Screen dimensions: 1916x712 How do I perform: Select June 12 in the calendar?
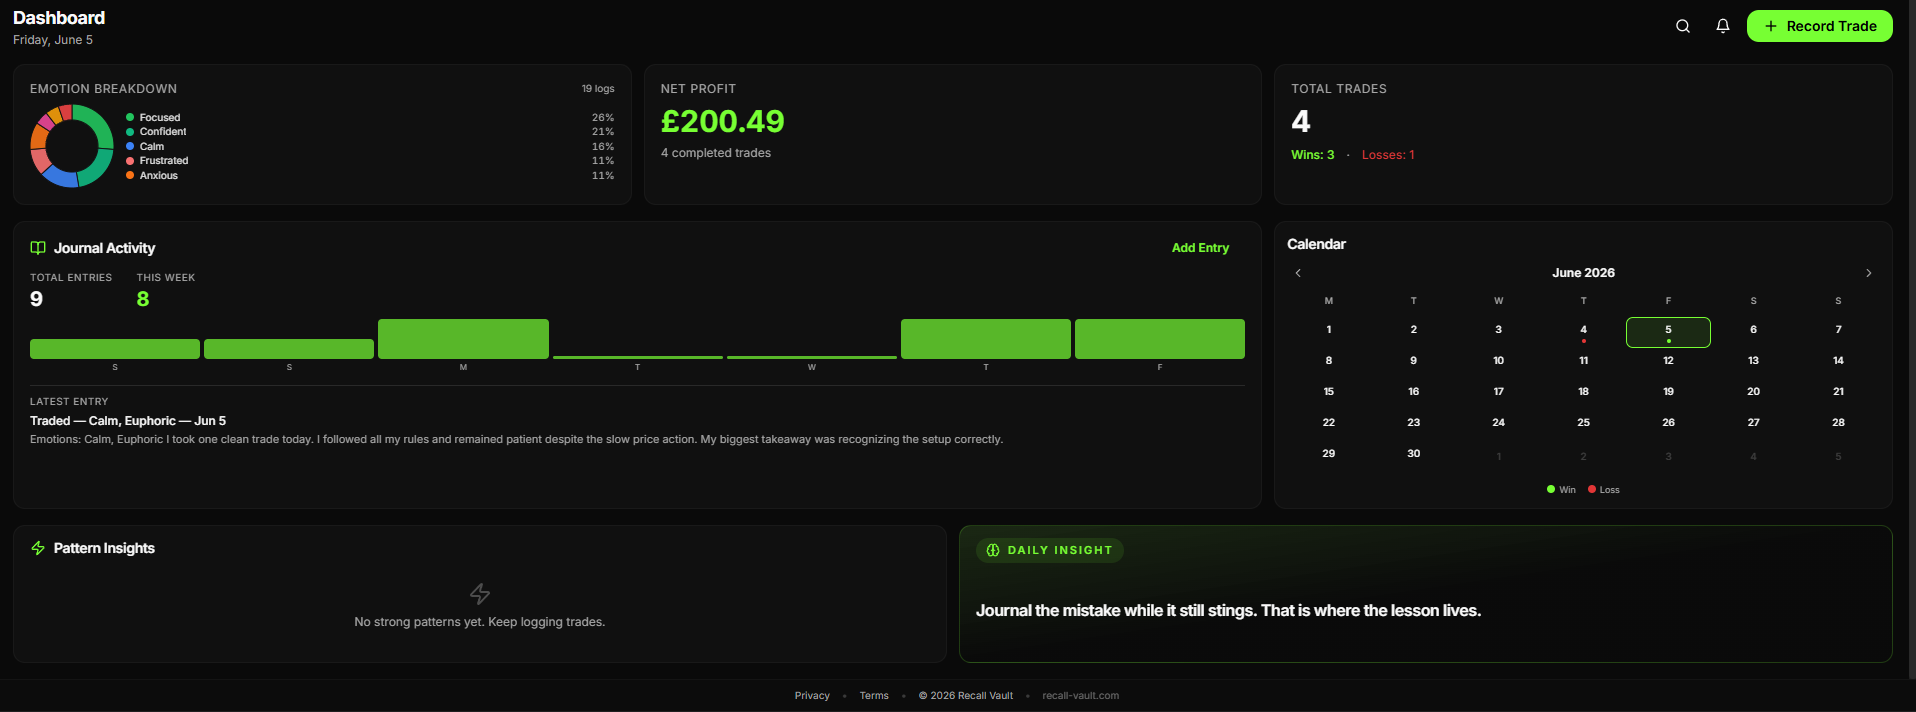tap(1668, 360)
